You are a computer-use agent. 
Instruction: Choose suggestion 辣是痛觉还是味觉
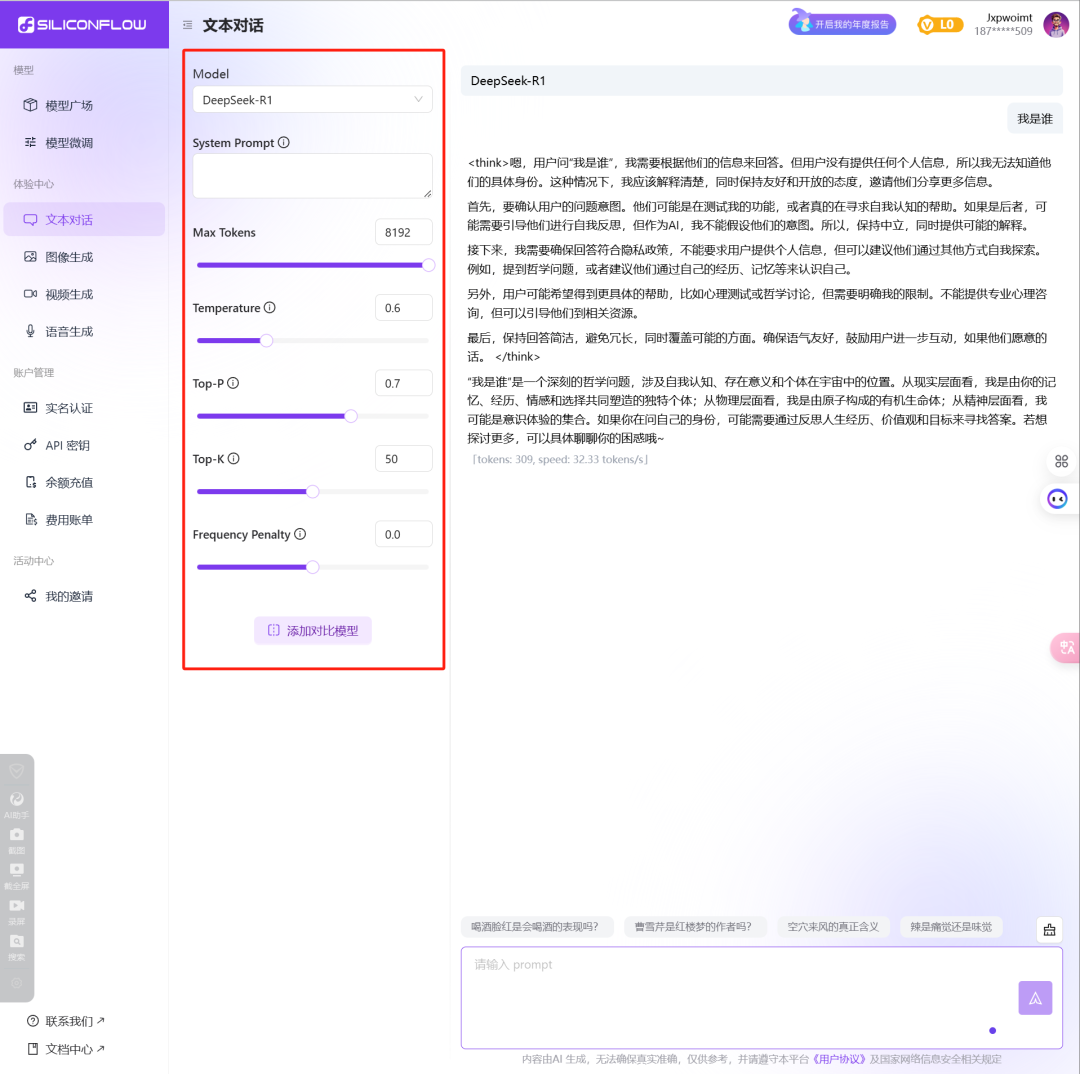[951, 927]
